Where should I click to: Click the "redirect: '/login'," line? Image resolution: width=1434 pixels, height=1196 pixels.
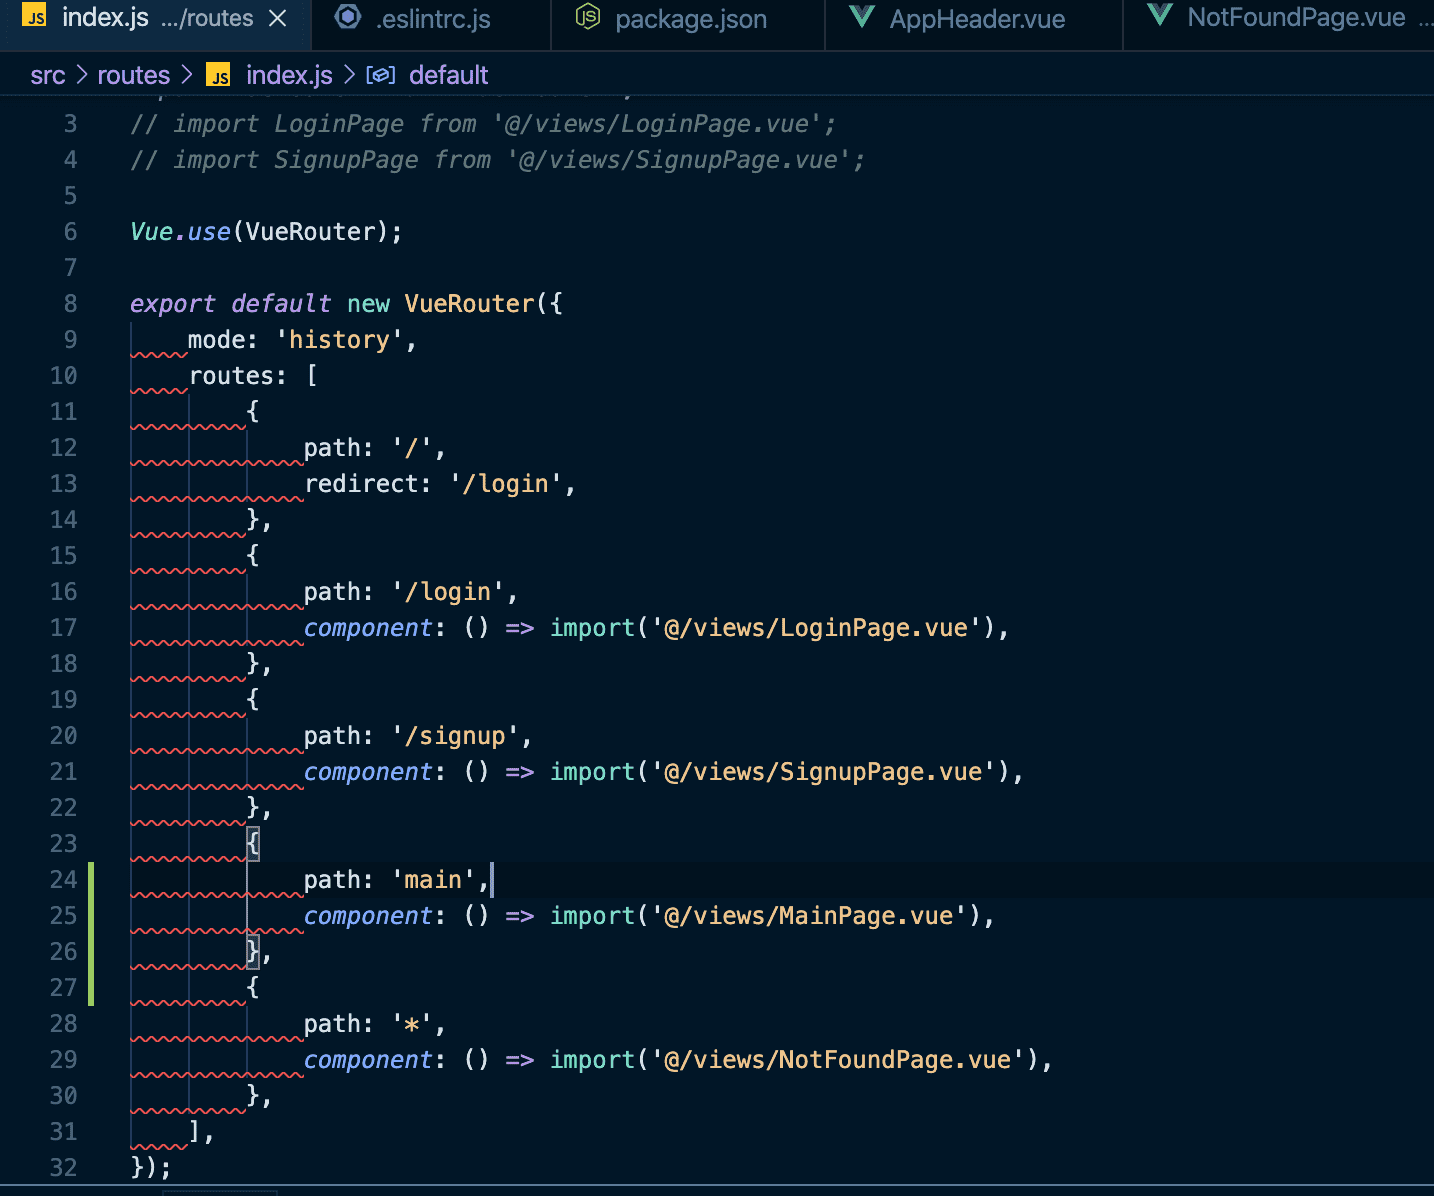pyautogui.click(x=440, y=484)
